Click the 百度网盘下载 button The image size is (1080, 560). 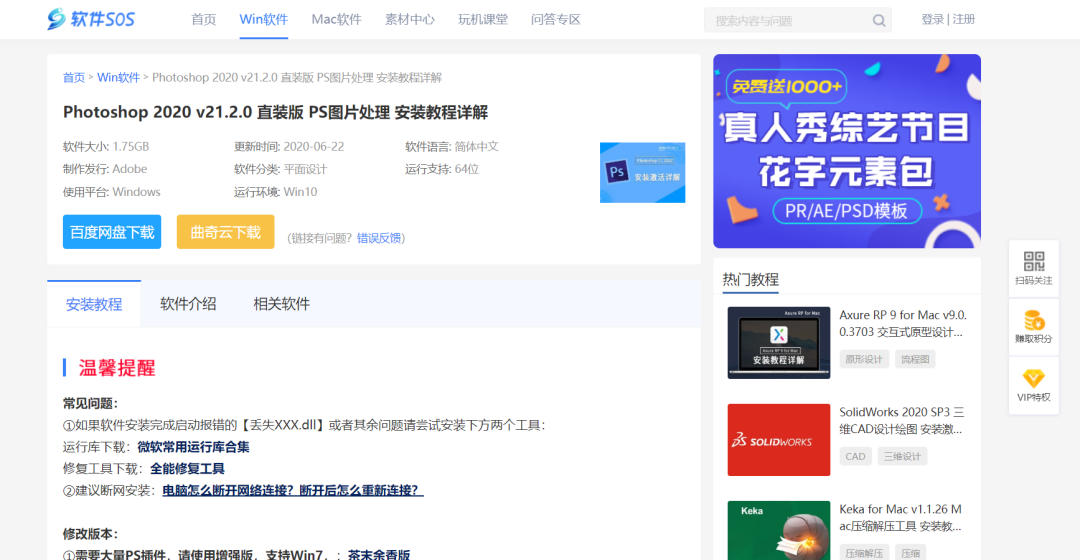coord(112,232)
